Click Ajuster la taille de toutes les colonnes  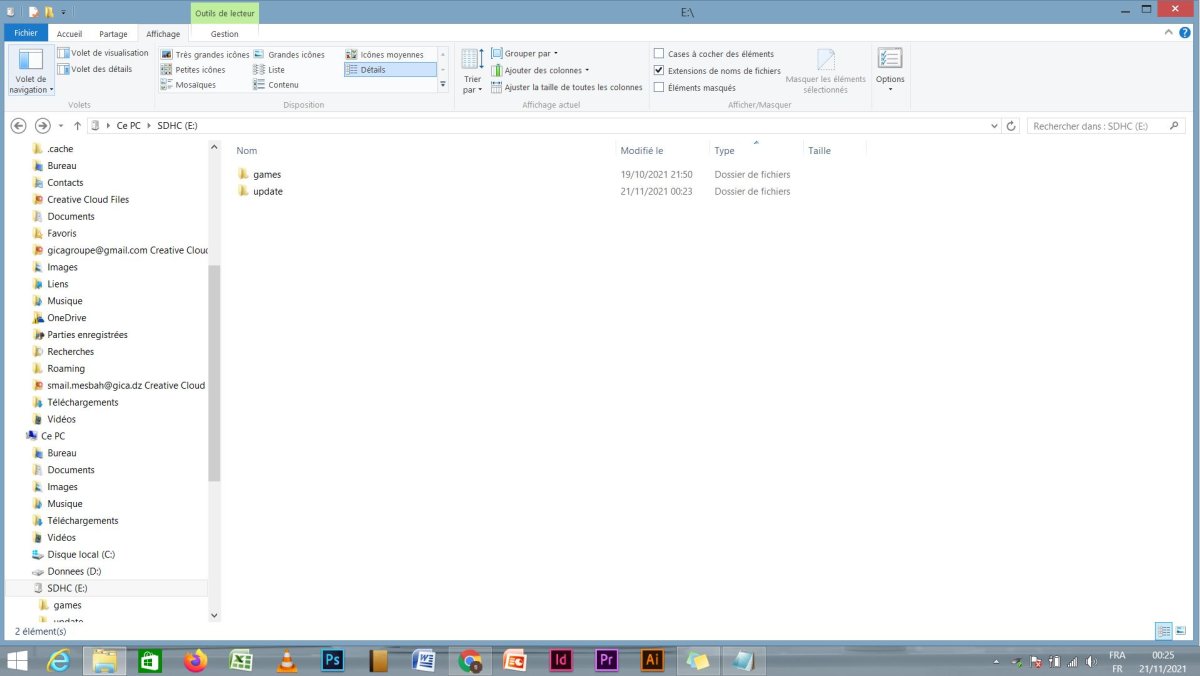(x=566, y=87)
